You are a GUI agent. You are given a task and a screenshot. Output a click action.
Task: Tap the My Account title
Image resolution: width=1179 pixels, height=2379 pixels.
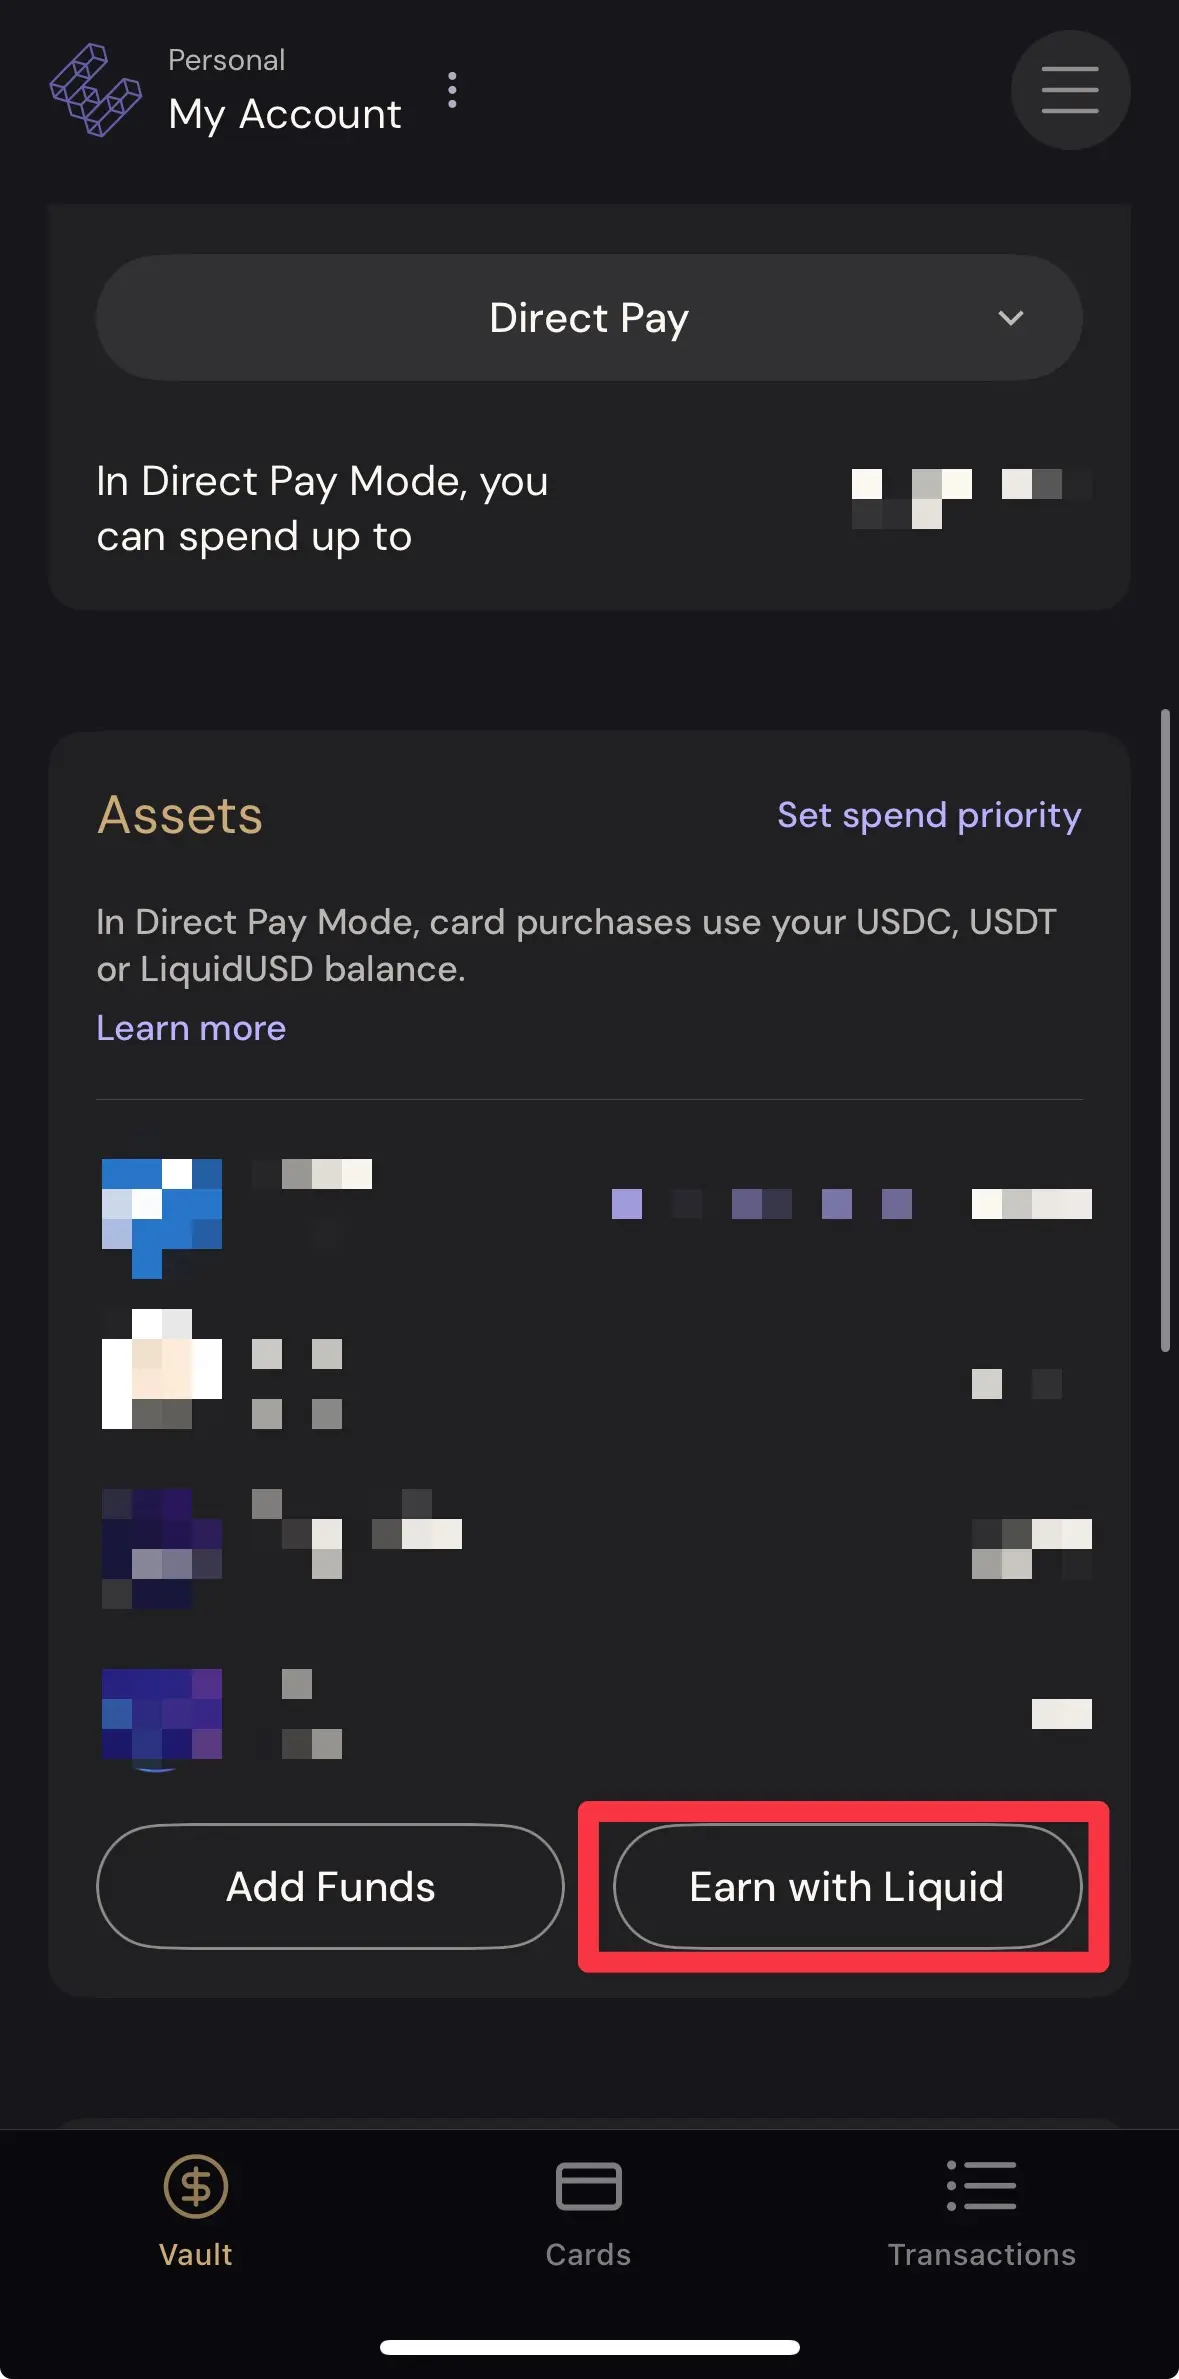click(285, 114)
